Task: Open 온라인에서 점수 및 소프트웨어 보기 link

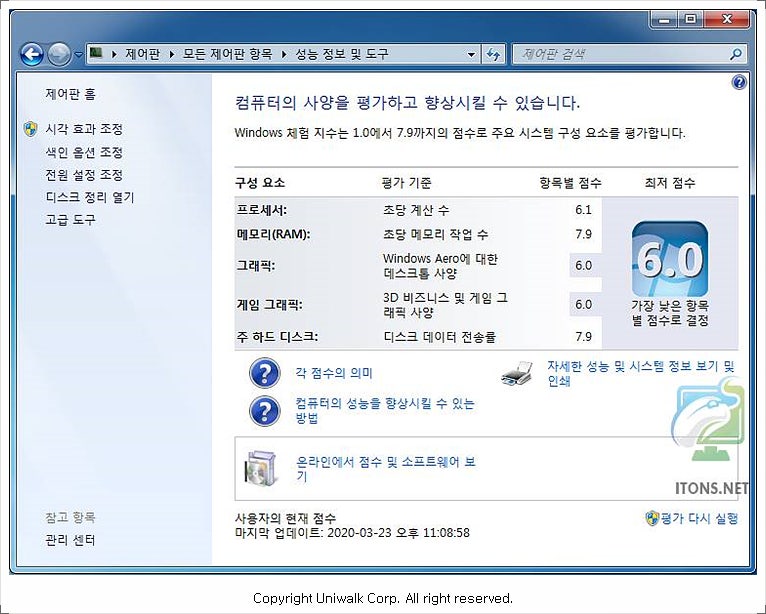Action: pyautogui.click(x=386, y=468)
